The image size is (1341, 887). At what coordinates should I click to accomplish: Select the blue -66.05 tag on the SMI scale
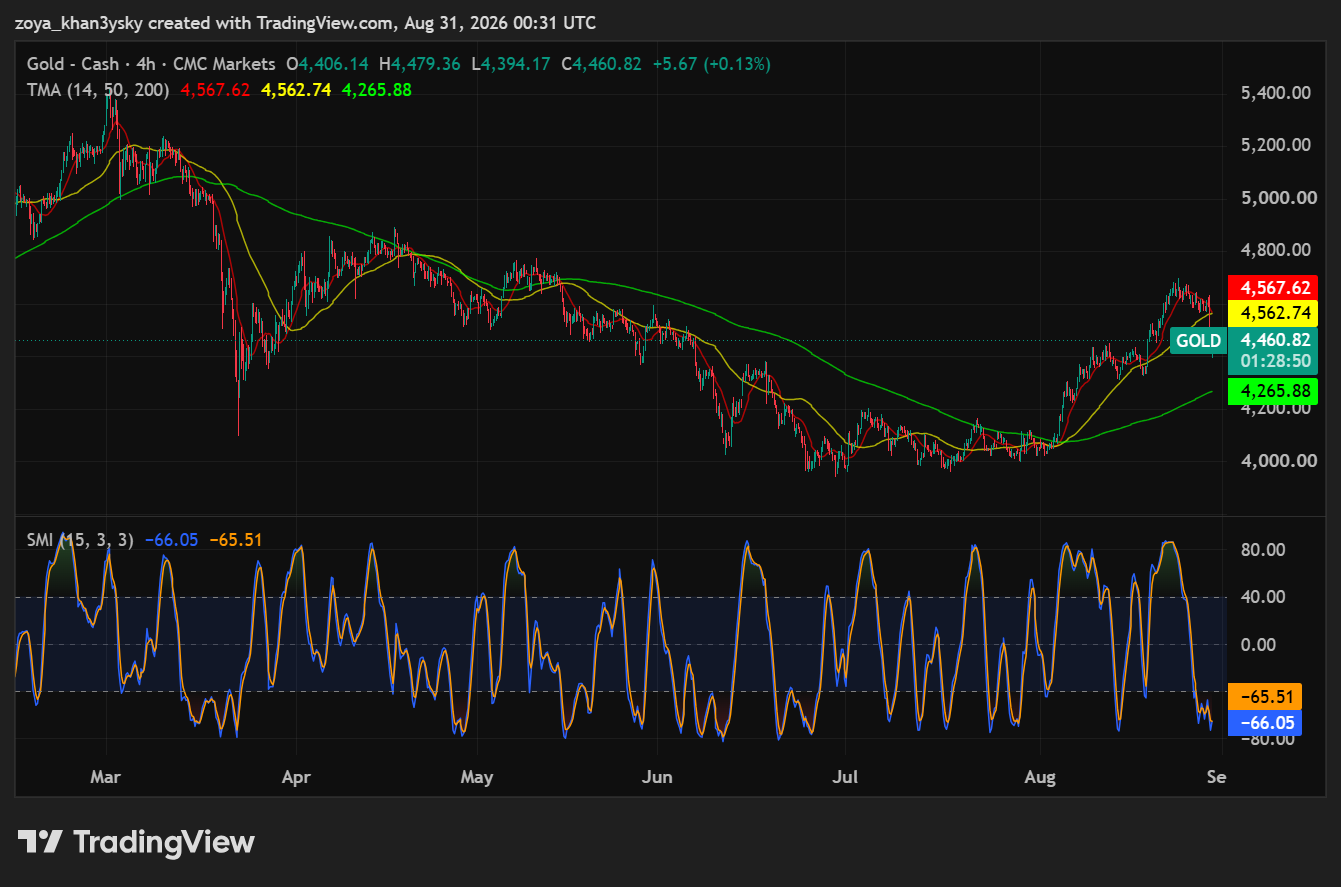point(1264,723)
